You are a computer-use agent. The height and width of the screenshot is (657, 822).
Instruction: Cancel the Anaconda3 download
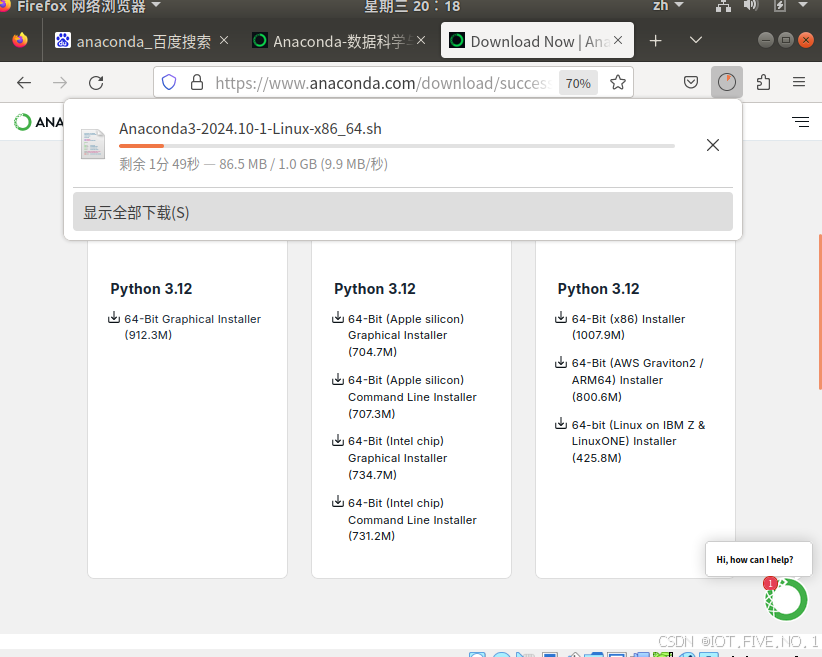pyautogui.click(x=712, y=145)
